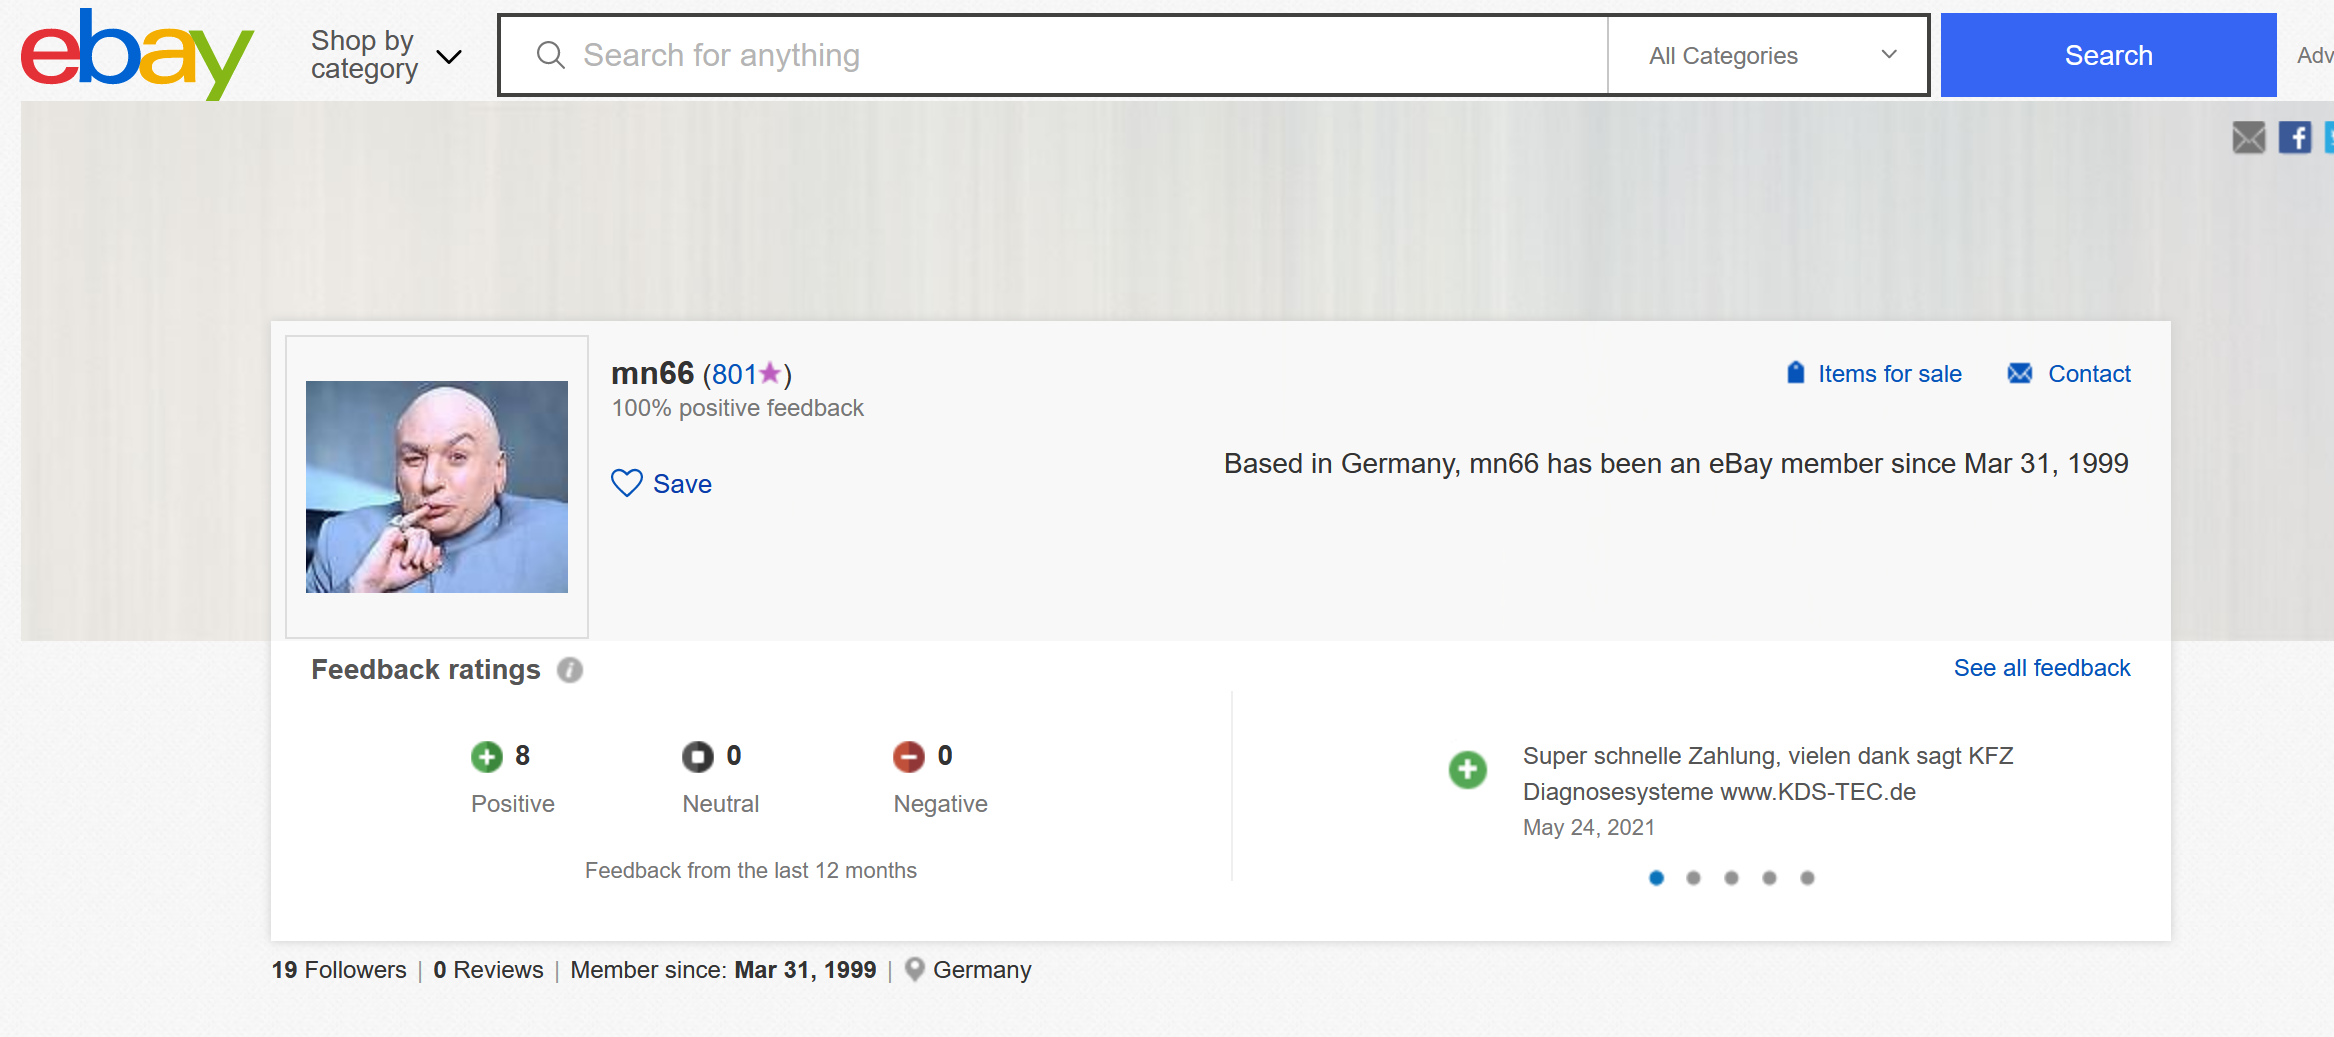
Task: Select the third feedback carousel dot
Action: click(1731, 878)
